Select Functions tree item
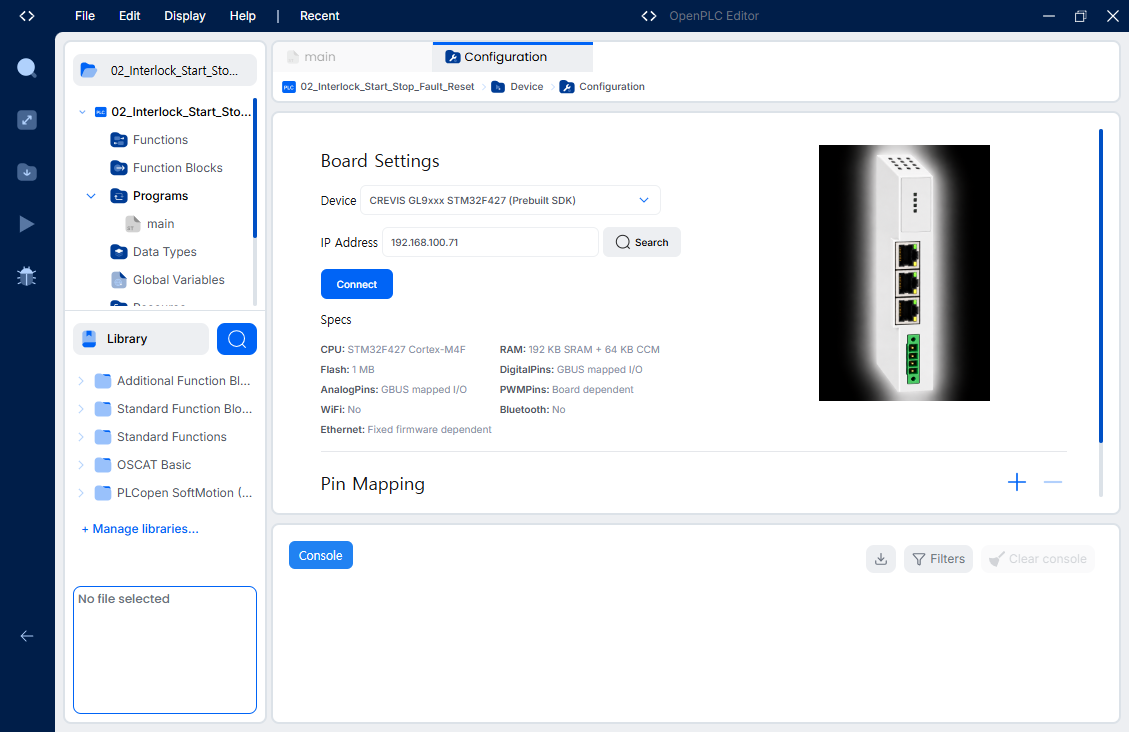Viewport: 1129px width, 732px height. [x=161, y=140]
